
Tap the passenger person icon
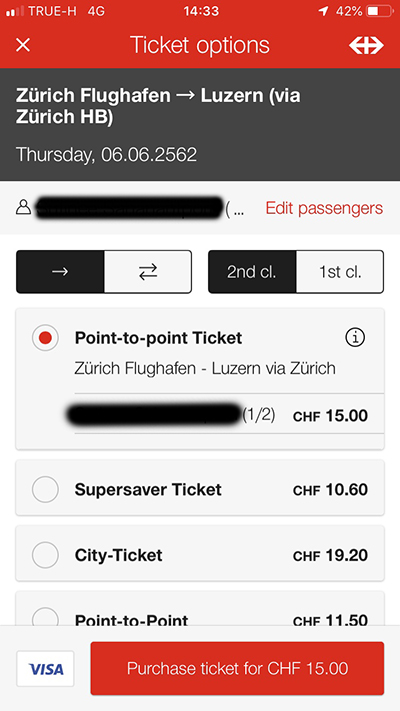coord(23,209)
